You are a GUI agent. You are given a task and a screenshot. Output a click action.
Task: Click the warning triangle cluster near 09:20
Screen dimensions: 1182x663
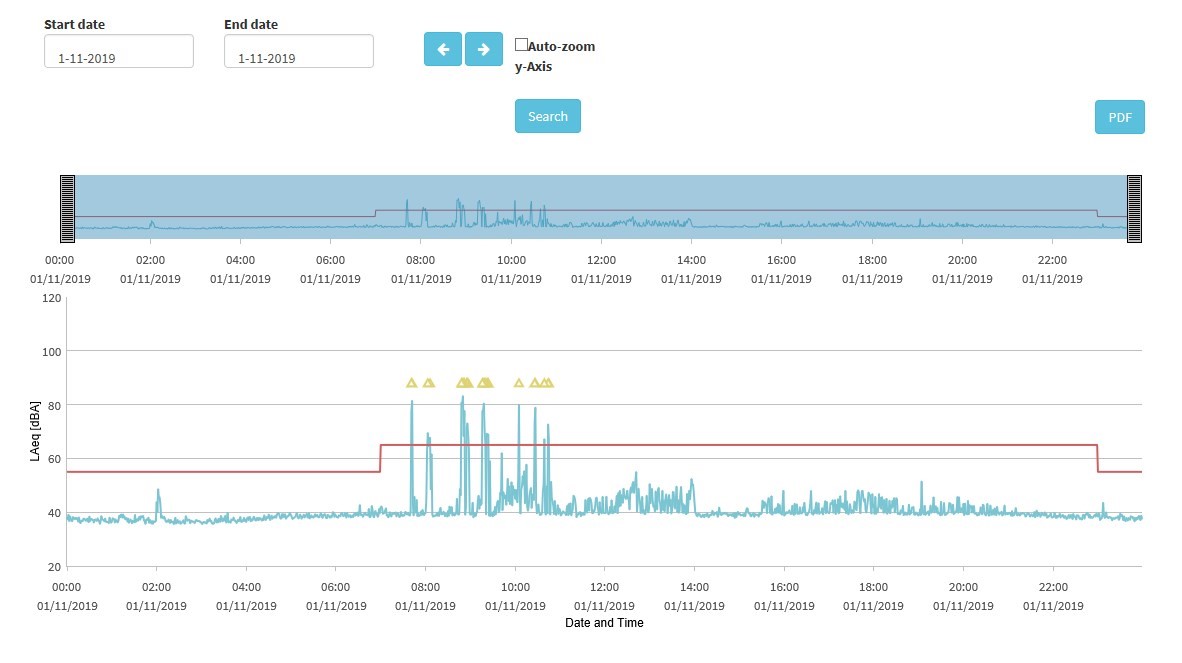[x=485, y=383]
